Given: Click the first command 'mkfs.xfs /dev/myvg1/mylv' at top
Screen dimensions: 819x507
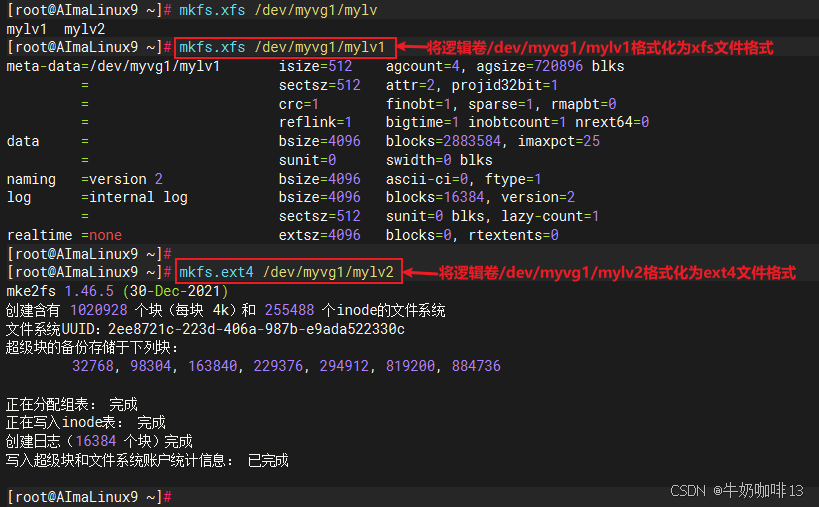Looking at the screenshot, I should pos(278,10).
